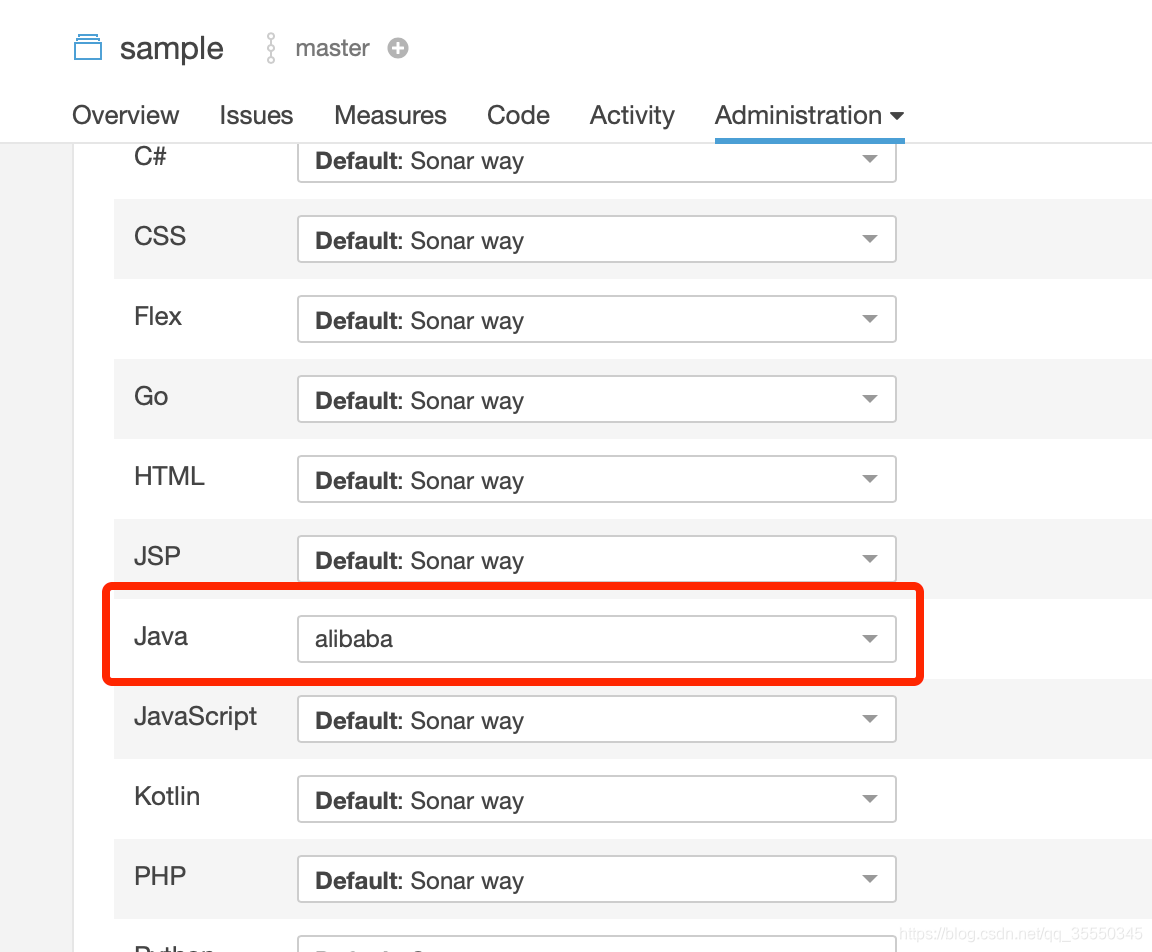
Task: Open the Flex quality profile dropdown
Action: click(597, 319)
